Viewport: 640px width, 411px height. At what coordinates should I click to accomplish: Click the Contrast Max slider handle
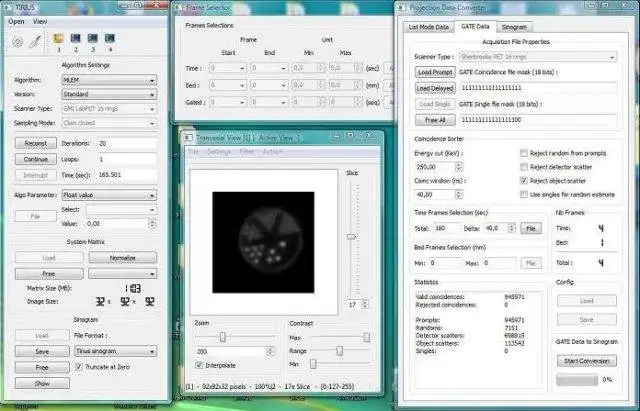367,337
